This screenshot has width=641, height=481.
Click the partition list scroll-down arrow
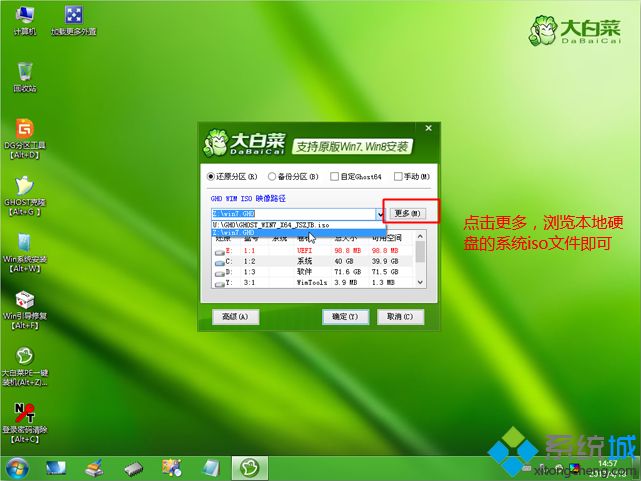click(x=420, y=282)
